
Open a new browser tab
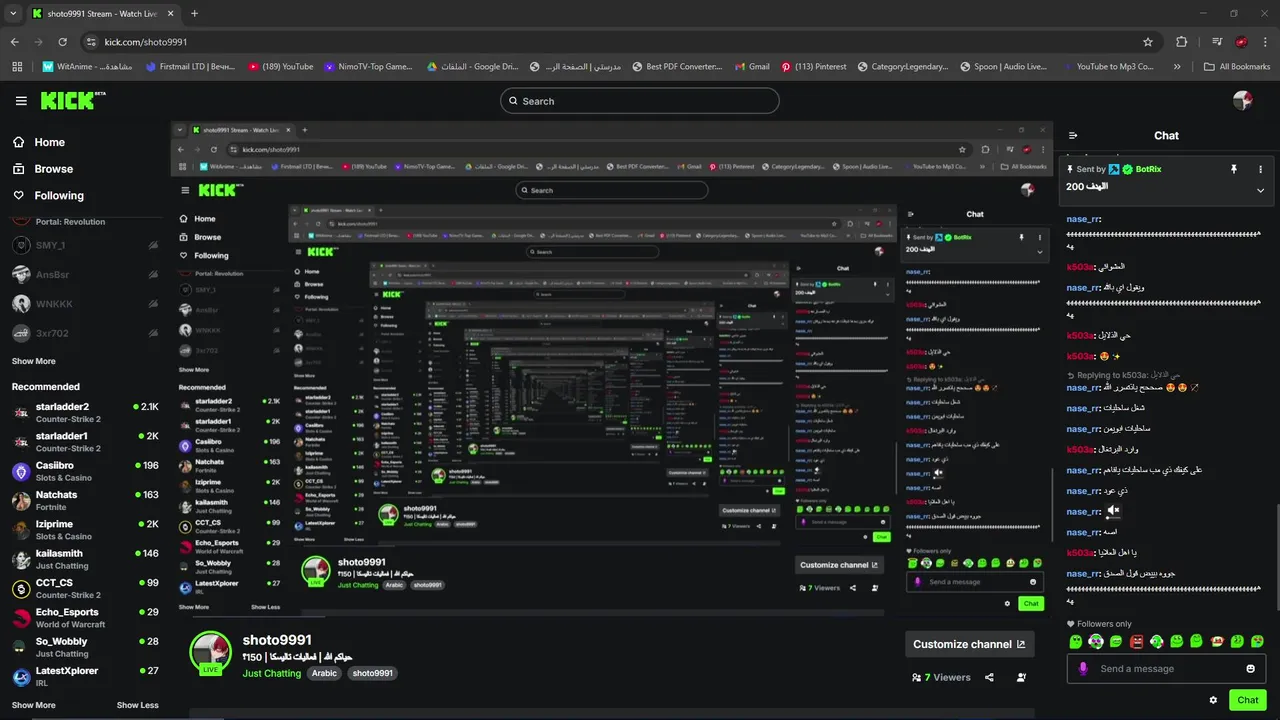tap(194, 14)
